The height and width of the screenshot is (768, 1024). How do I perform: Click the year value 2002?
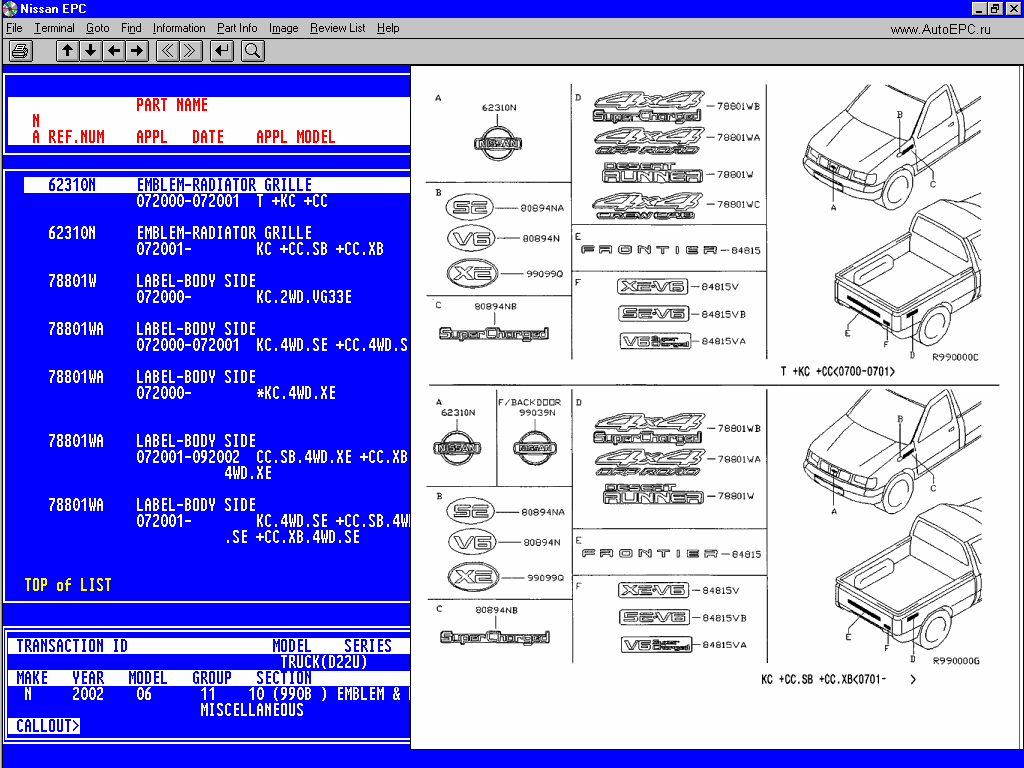[88, 694]
